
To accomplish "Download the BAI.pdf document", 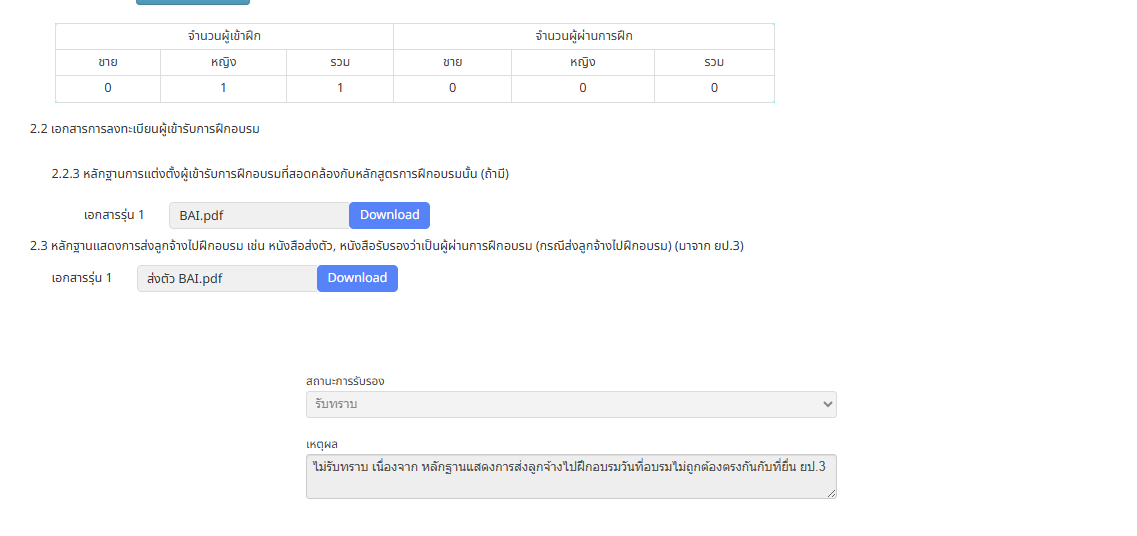I will tap(389, 215).
